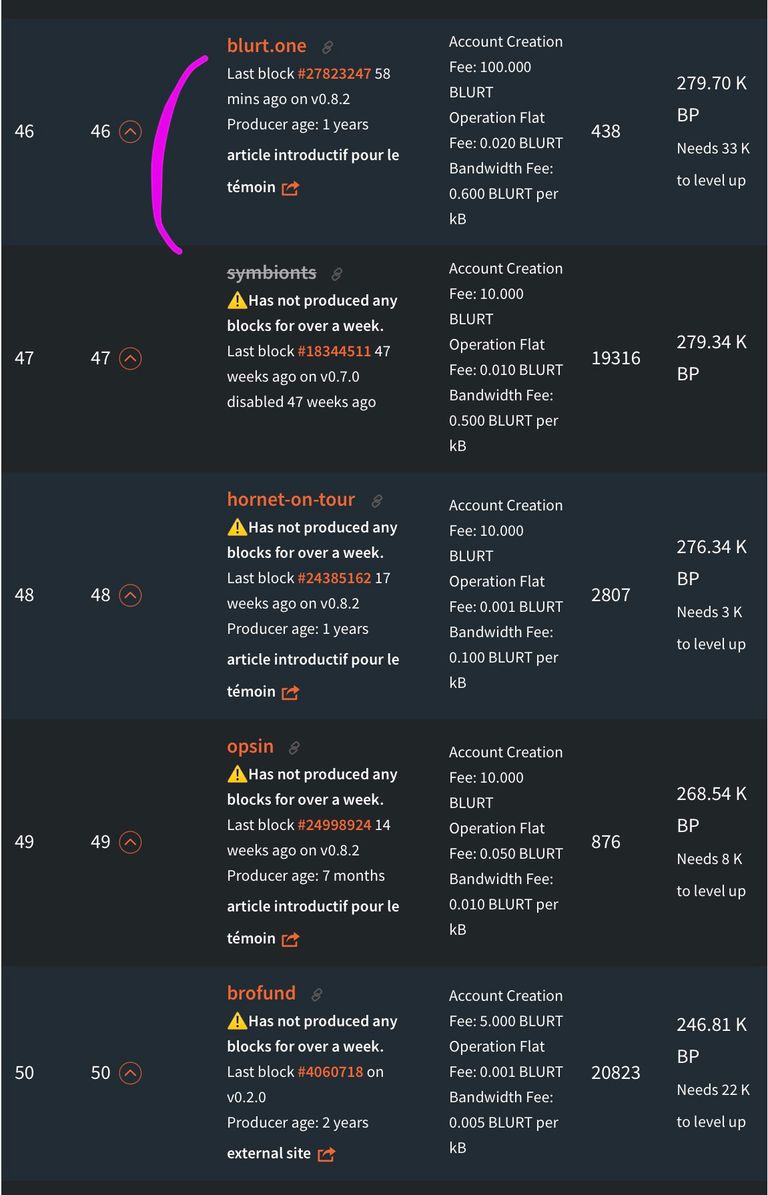This screenshot has height=1195, width=768.
Task: Vote for hornet-on-tour using the chevron circle
Action: pos(130,595)
